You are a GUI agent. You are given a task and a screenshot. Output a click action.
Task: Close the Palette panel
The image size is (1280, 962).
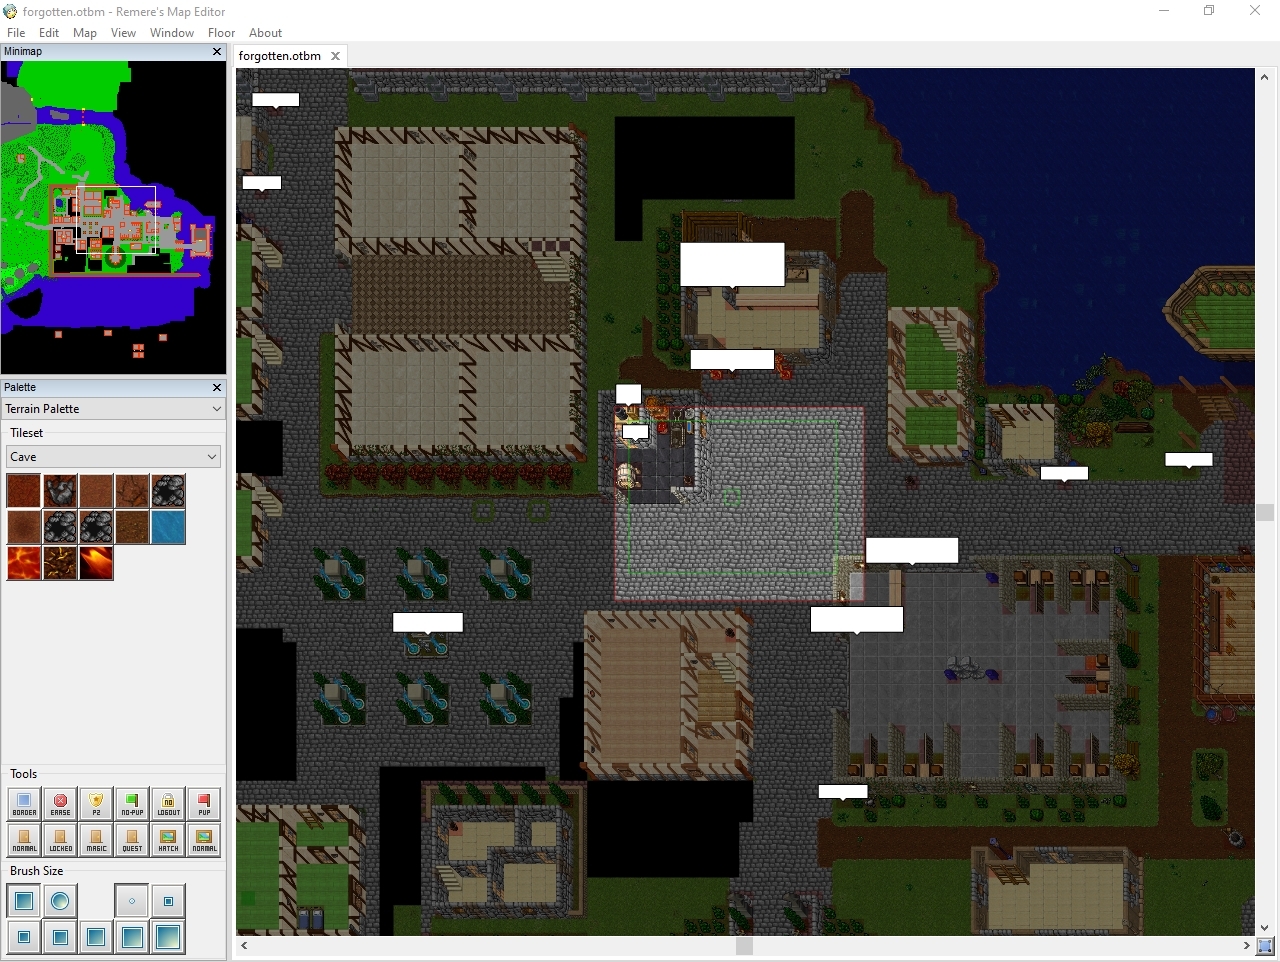[x=217, y=387]
